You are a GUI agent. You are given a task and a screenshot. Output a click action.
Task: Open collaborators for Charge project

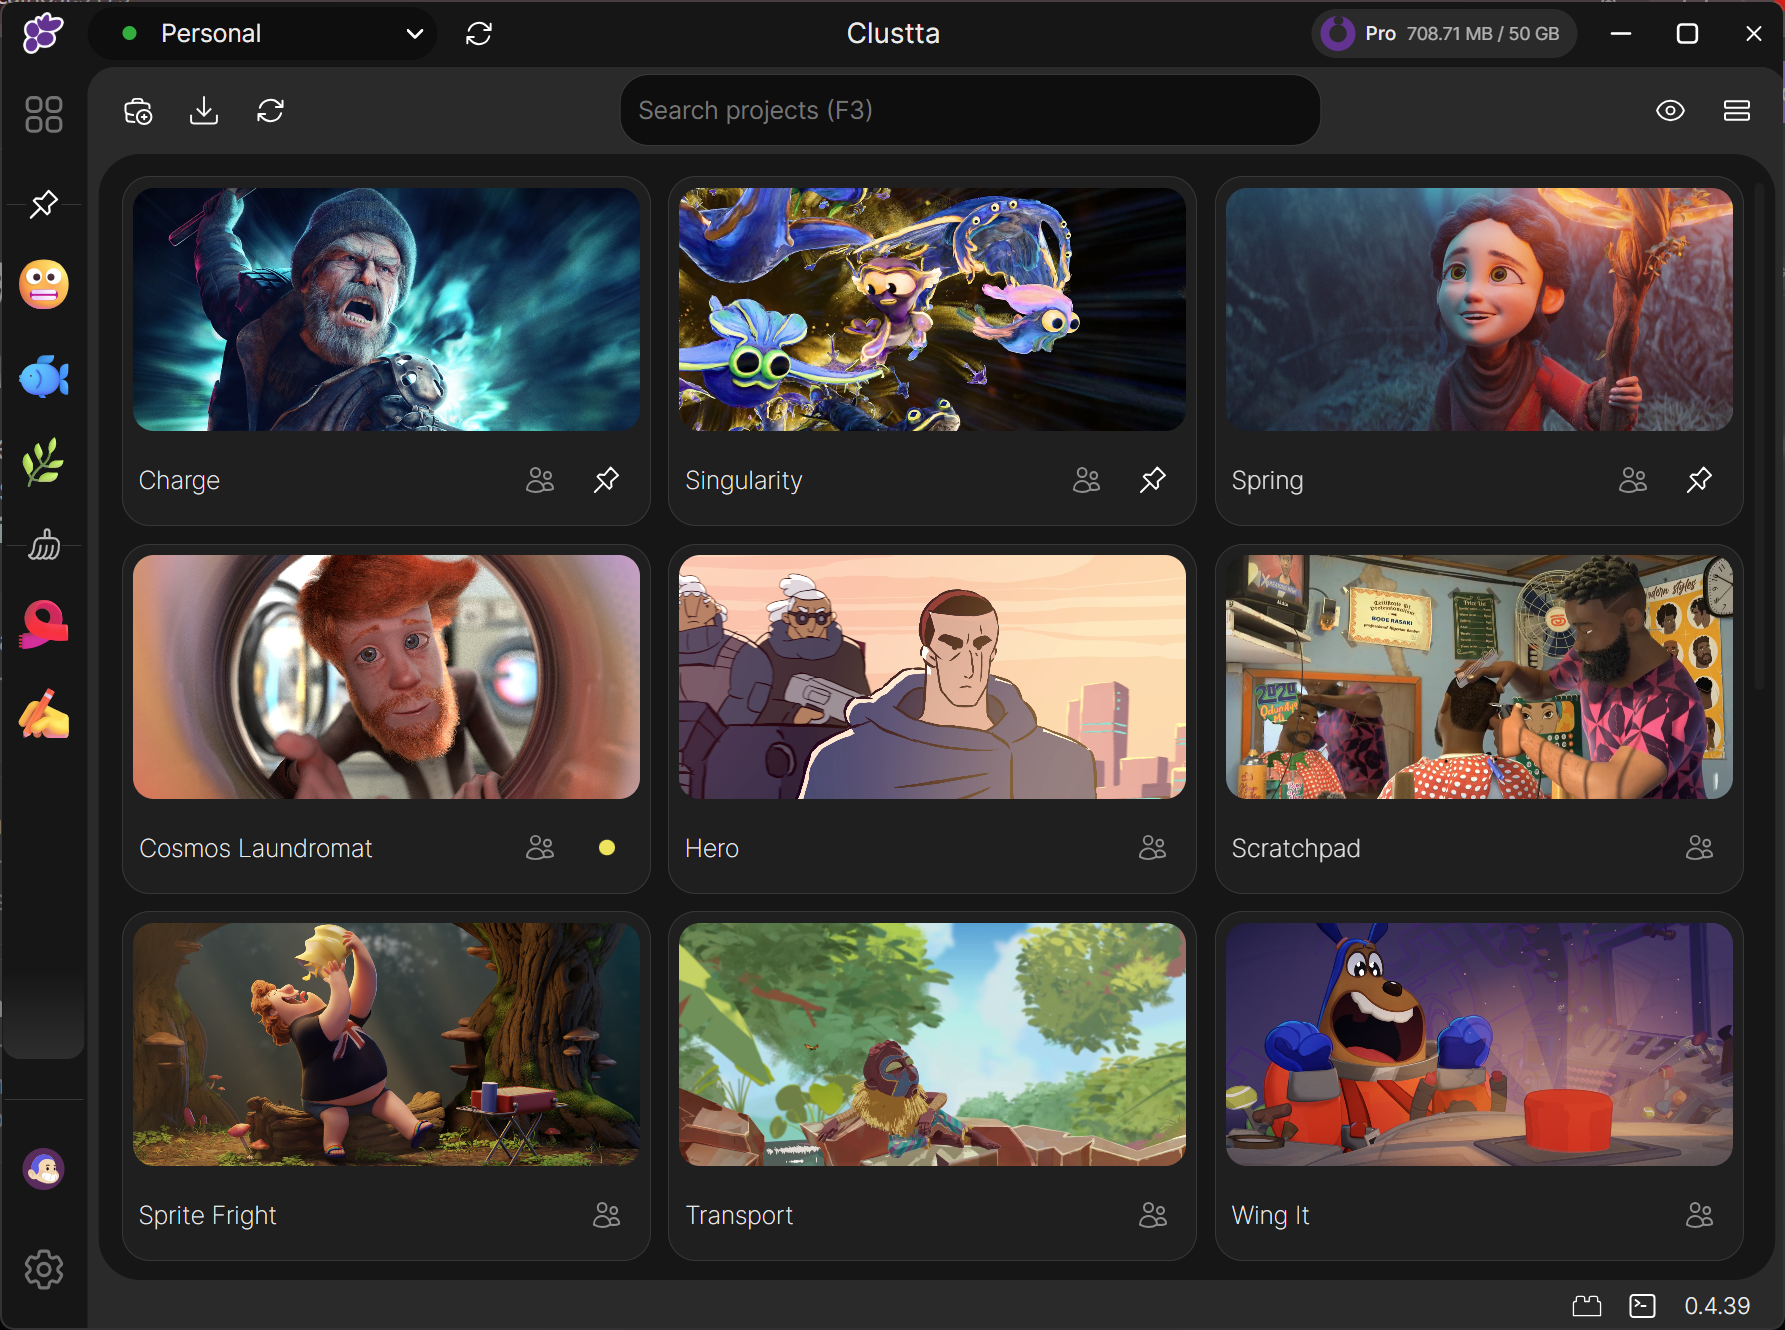point(540,480)
